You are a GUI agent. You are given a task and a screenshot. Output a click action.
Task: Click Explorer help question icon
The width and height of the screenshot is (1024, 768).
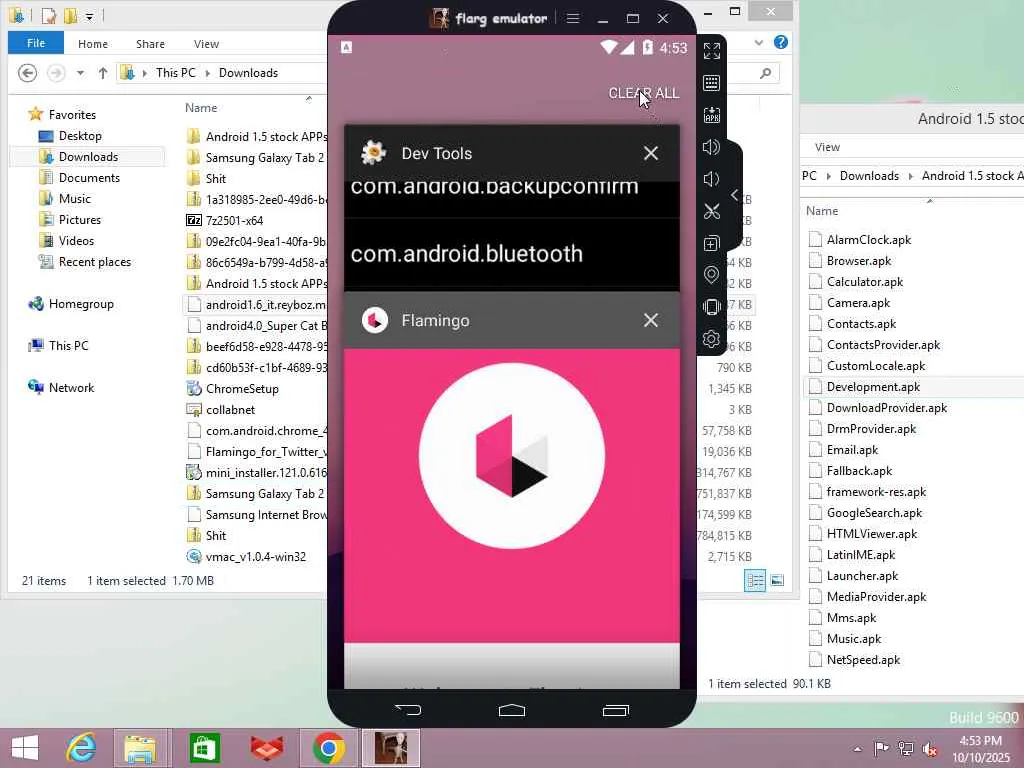click(780, 42)
